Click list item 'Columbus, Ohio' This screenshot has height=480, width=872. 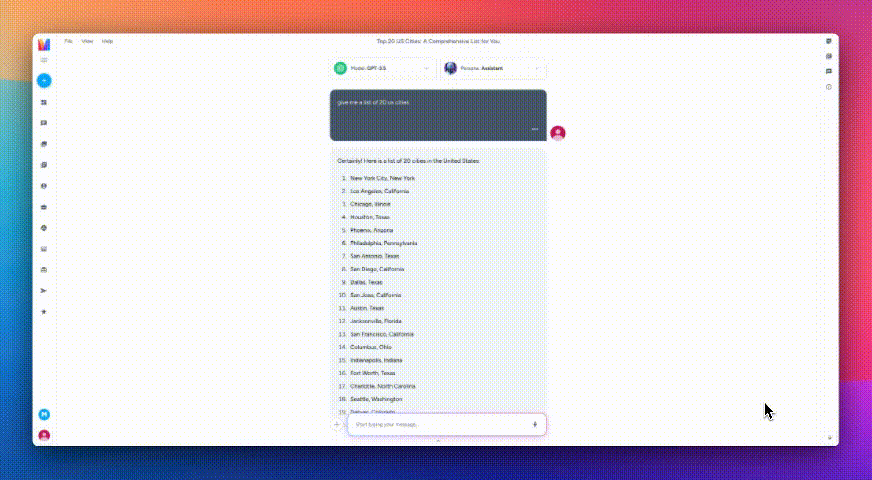point(371,347)
